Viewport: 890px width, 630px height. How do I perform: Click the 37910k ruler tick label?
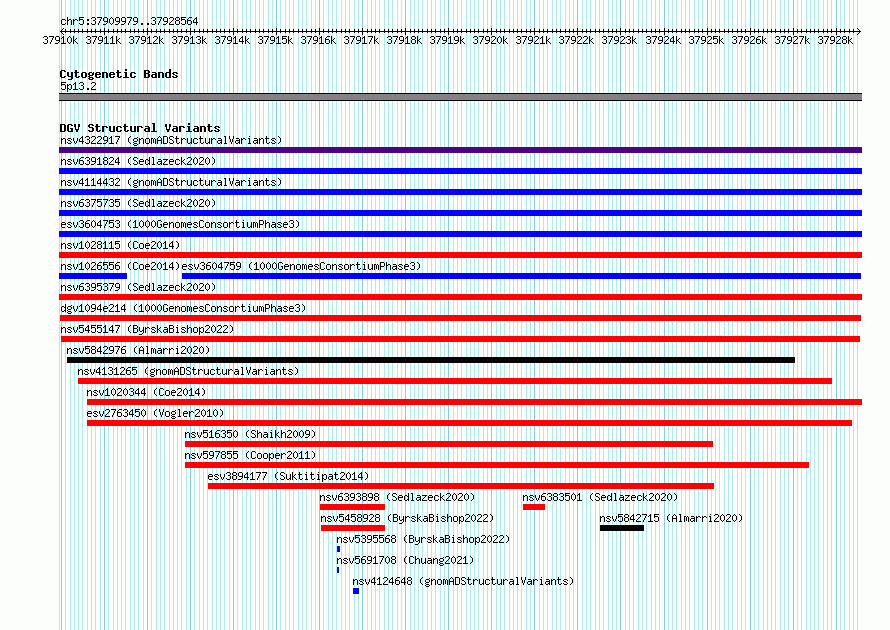(60, 40)
